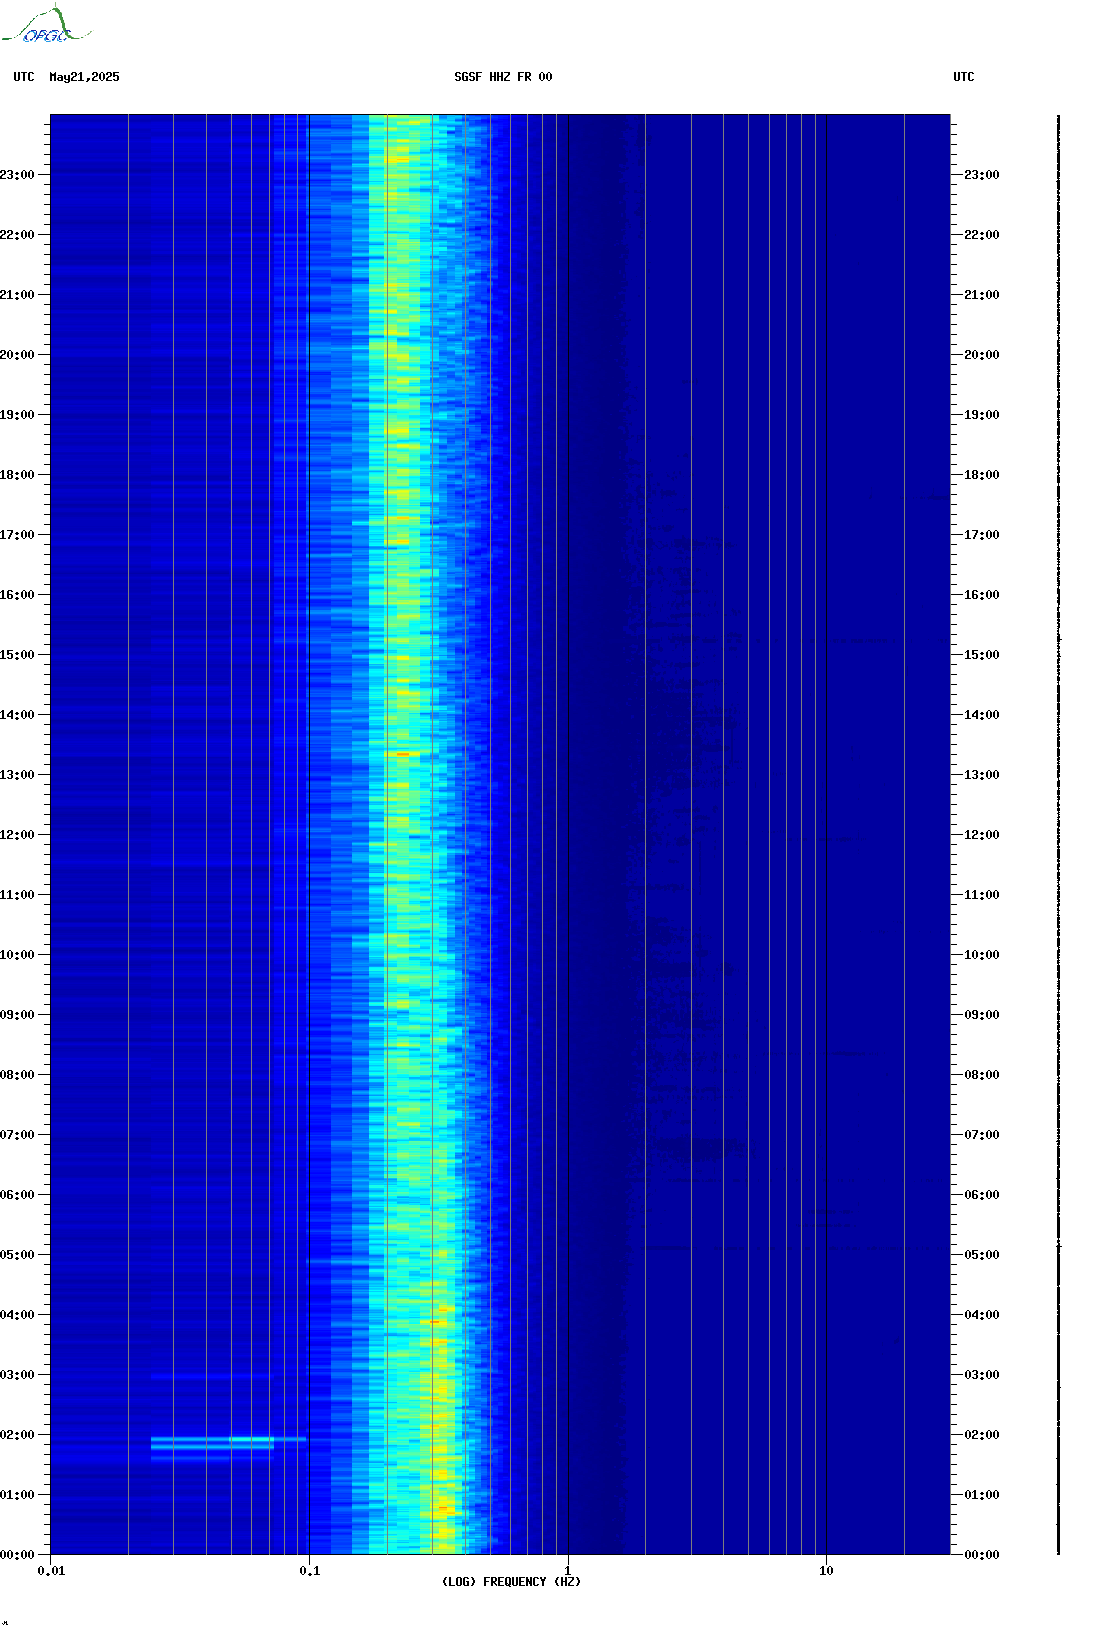Click the right-axis 09:00 label

click(982, 1015)
